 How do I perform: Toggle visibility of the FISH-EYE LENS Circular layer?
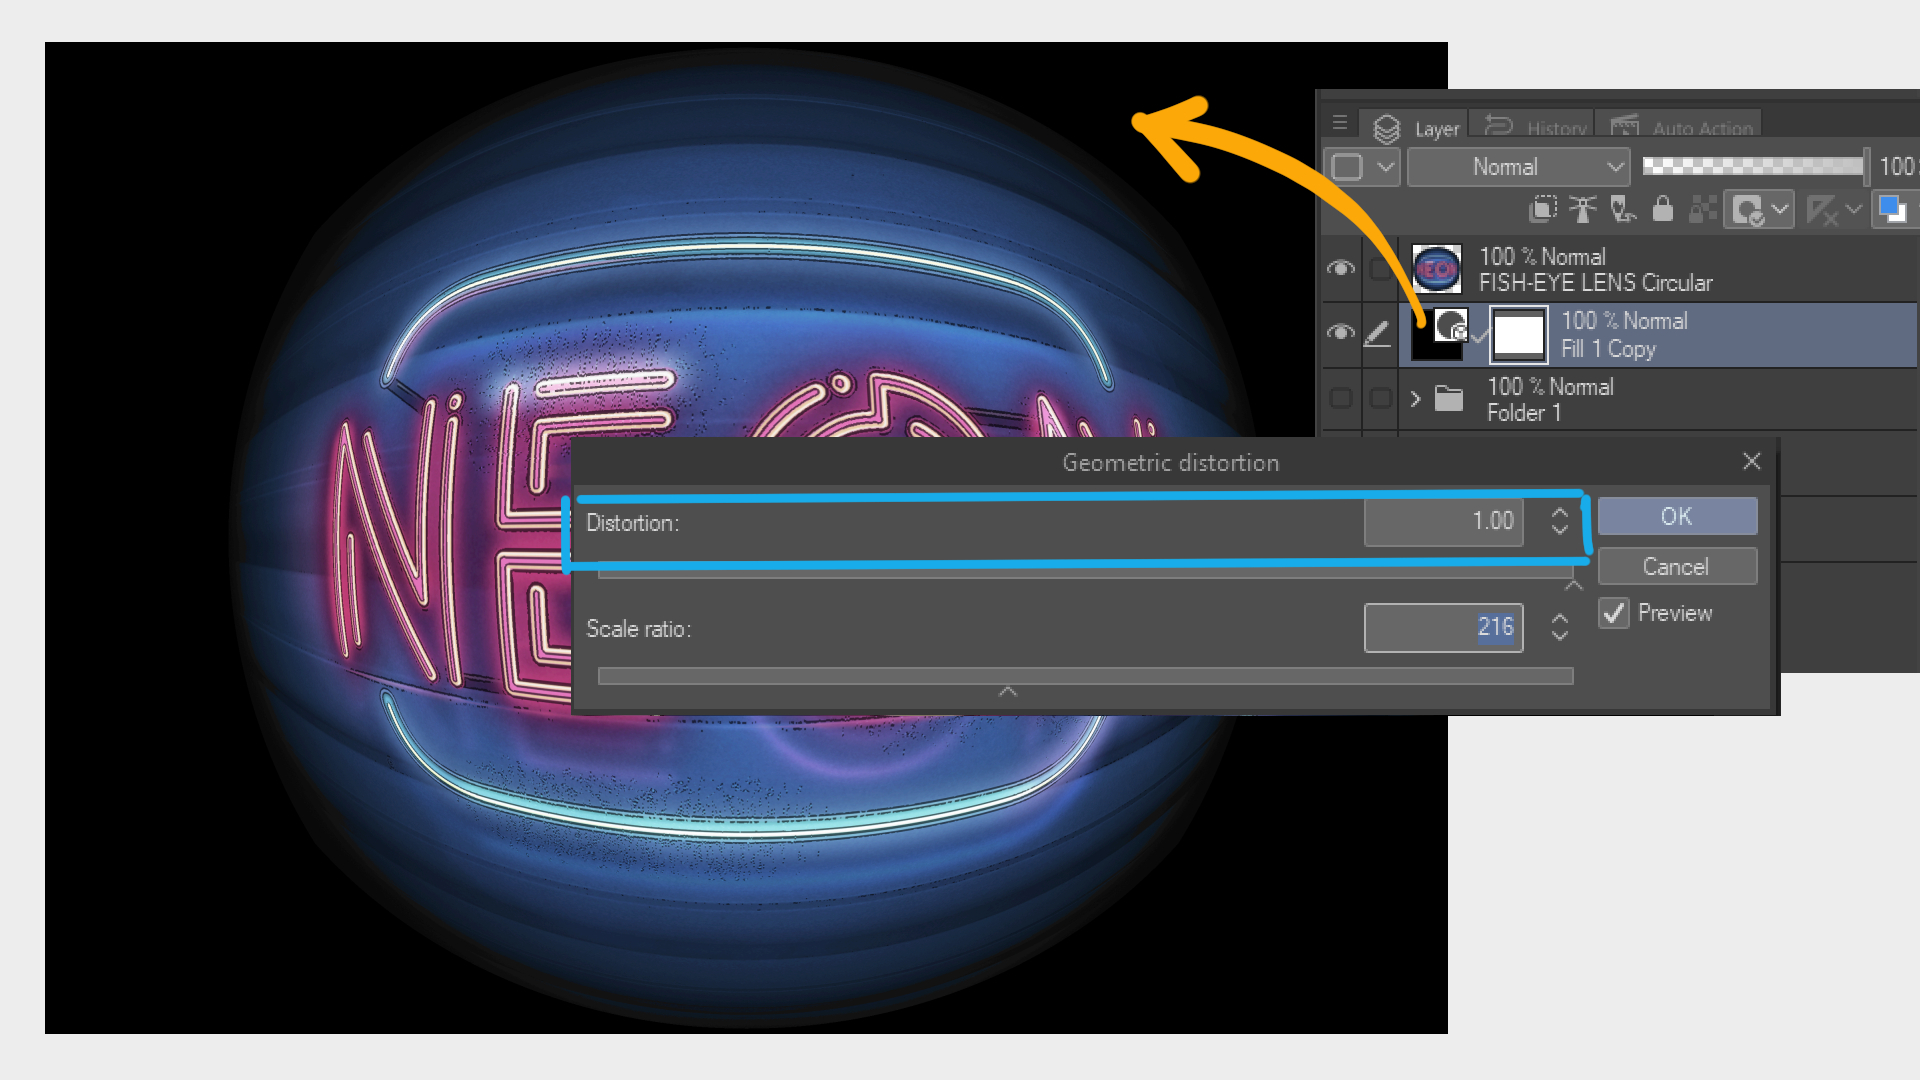tap(1341, 269)
